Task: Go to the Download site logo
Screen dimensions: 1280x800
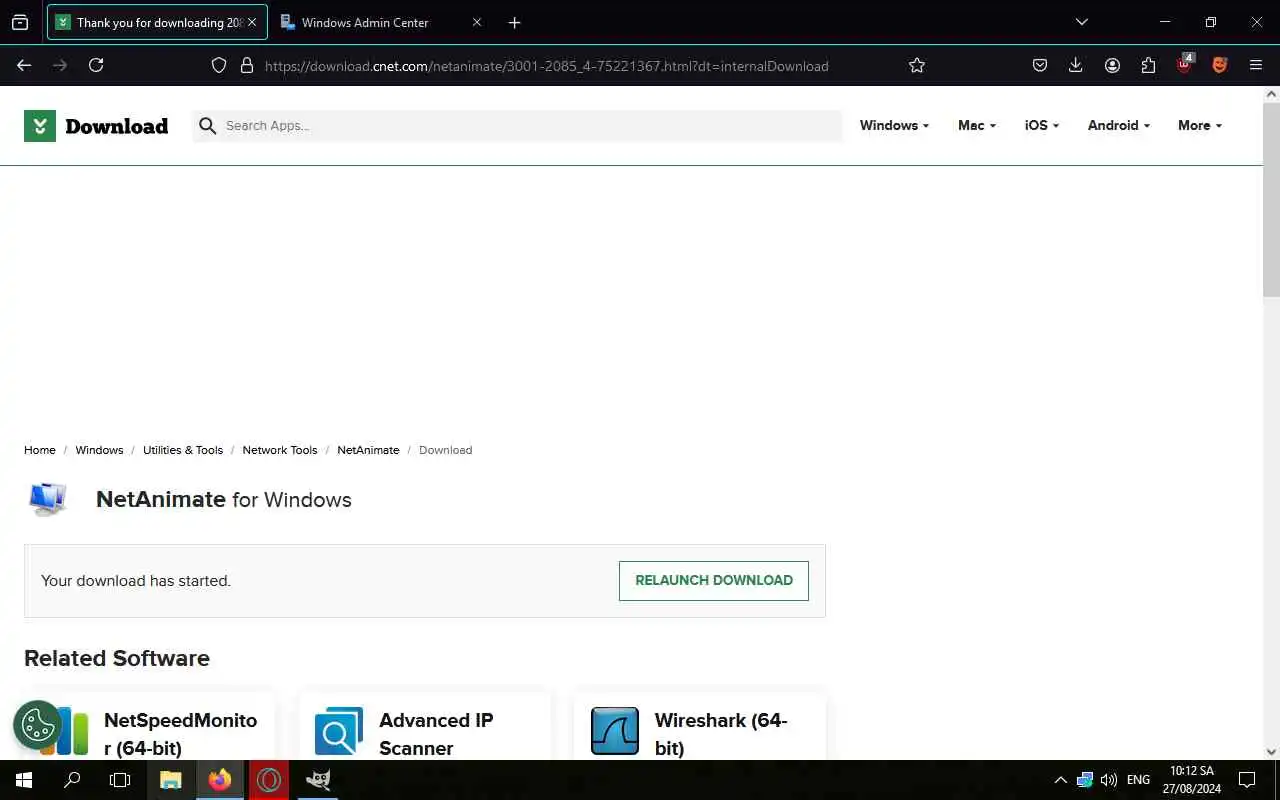Action: click(96, 126)
